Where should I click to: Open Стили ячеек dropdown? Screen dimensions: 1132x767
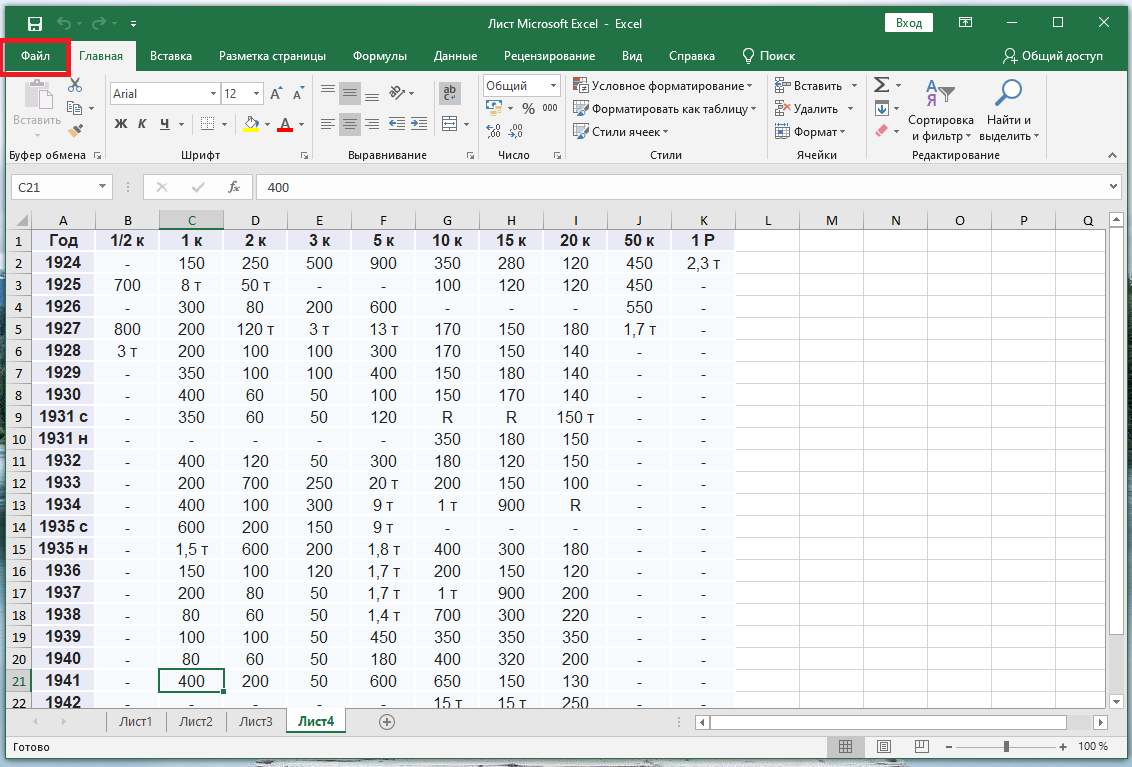[x=621, y=131]
